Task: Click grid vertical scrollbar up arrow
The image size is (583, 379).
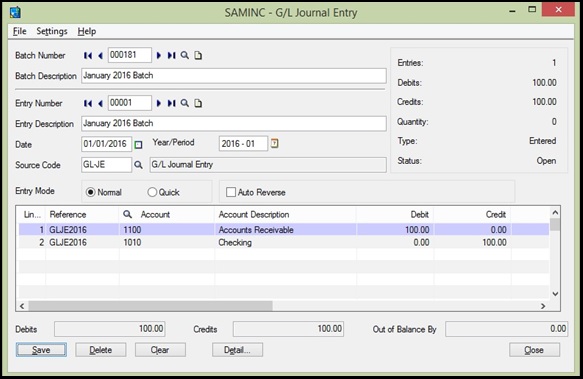Action: 555,213
